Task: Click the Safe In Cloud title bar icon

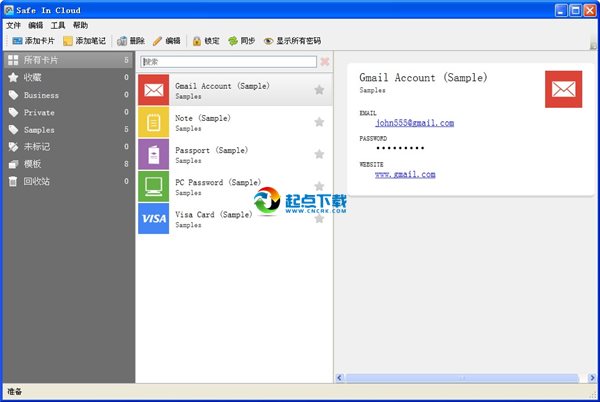Action: [x=9, y=10]
